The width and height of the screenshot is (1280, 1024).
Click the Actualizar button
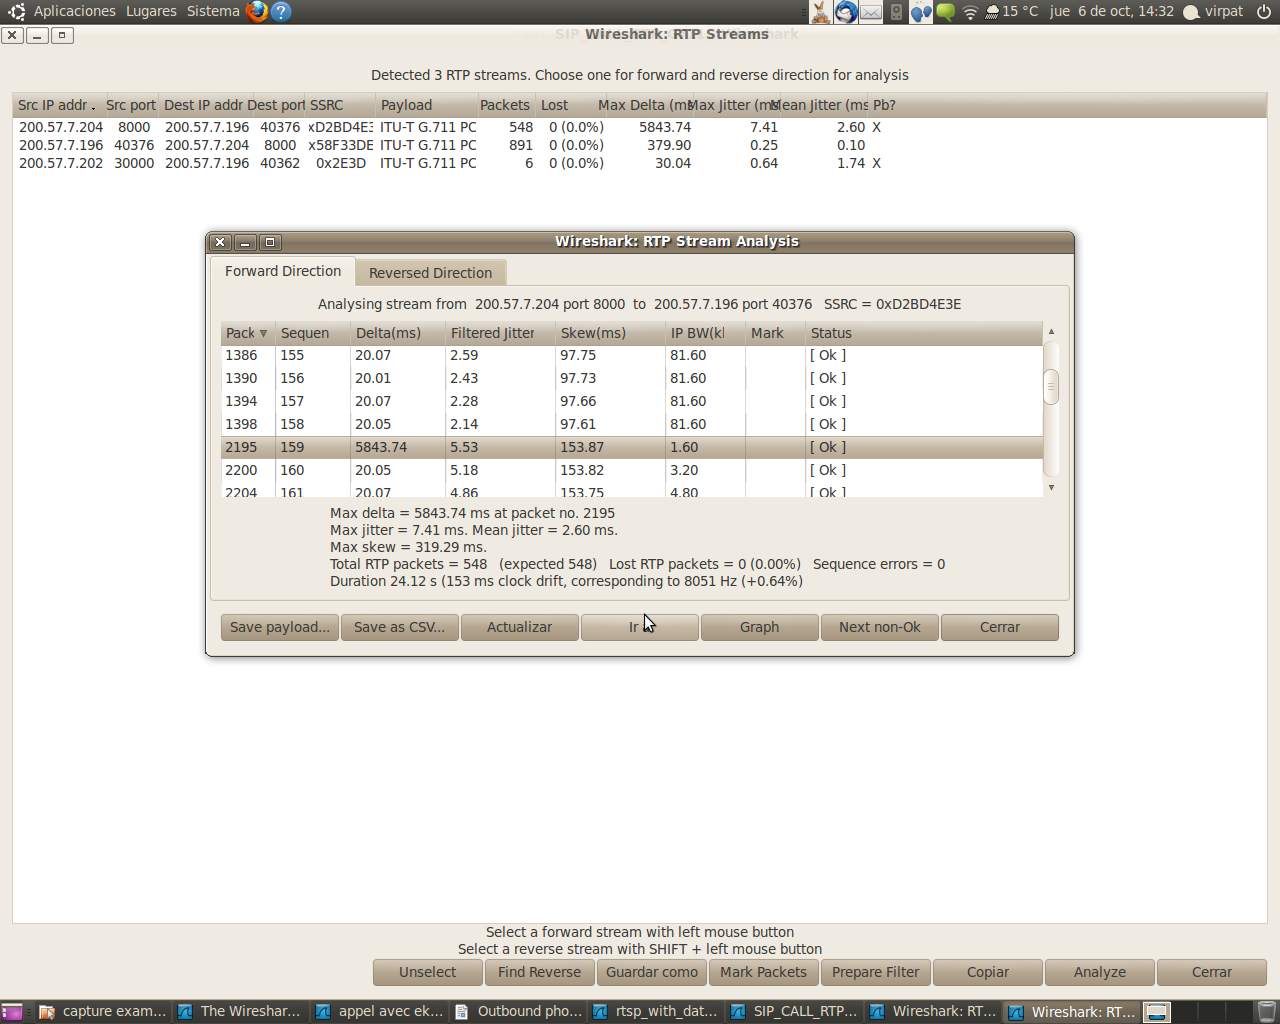[x=519, y=627]
